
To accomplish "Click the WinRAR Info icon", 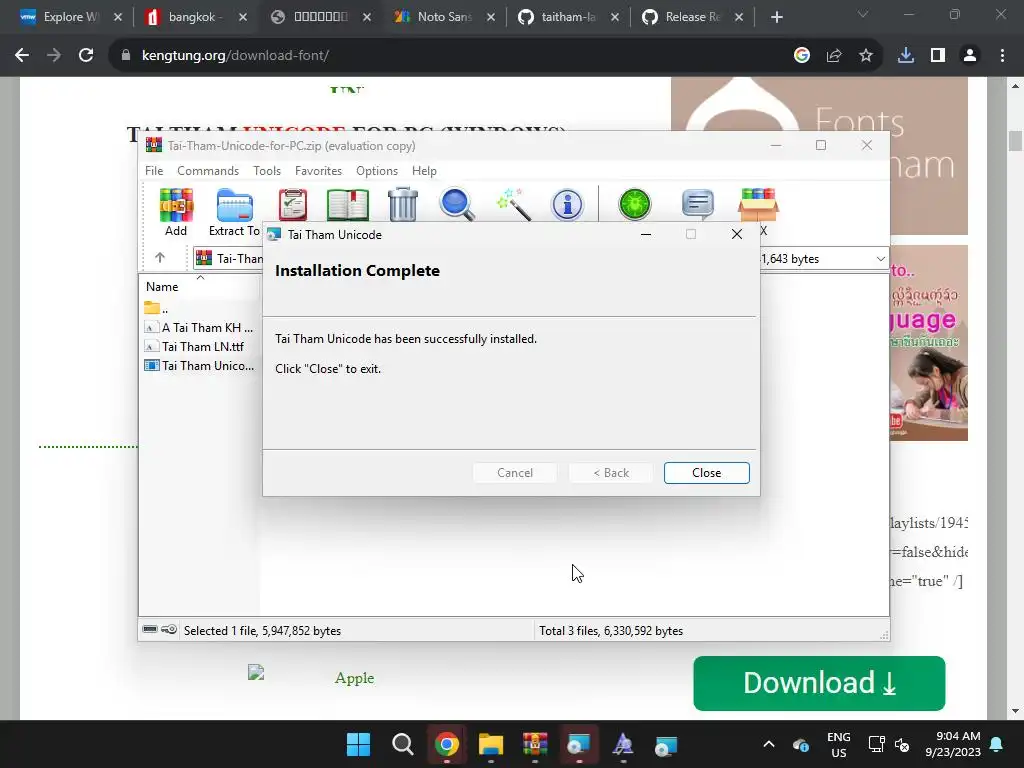I will point(567,205).
